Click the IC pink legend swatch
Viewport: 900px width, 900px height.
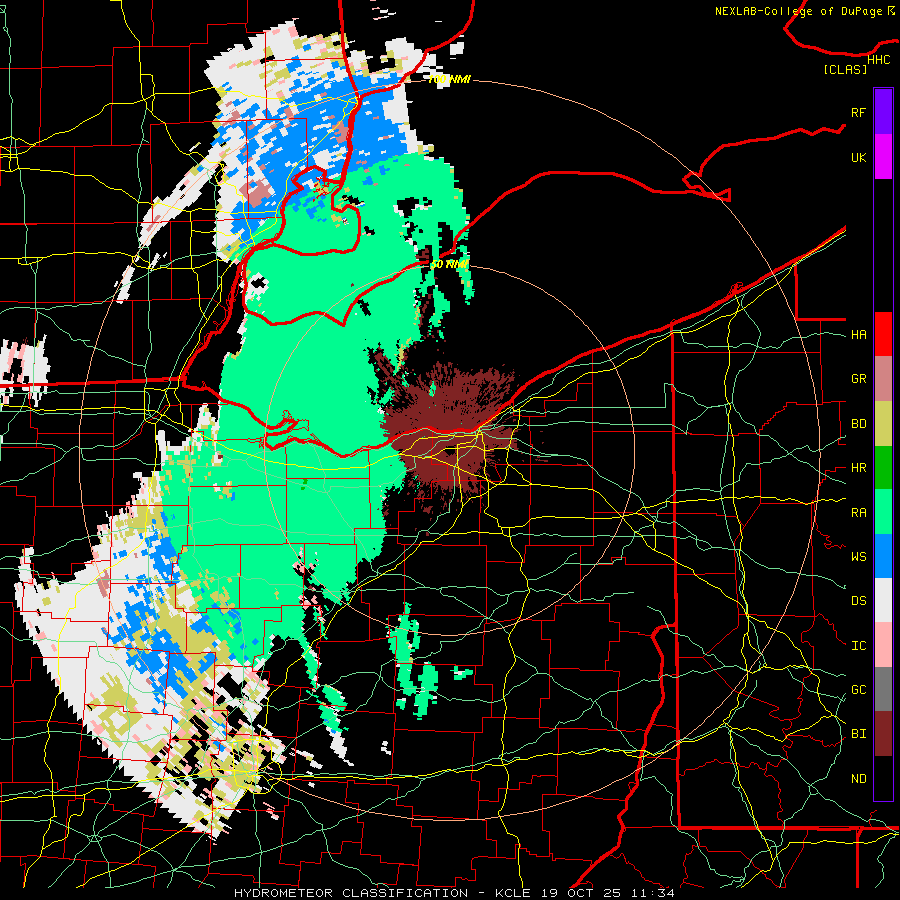tap(883, 645)
